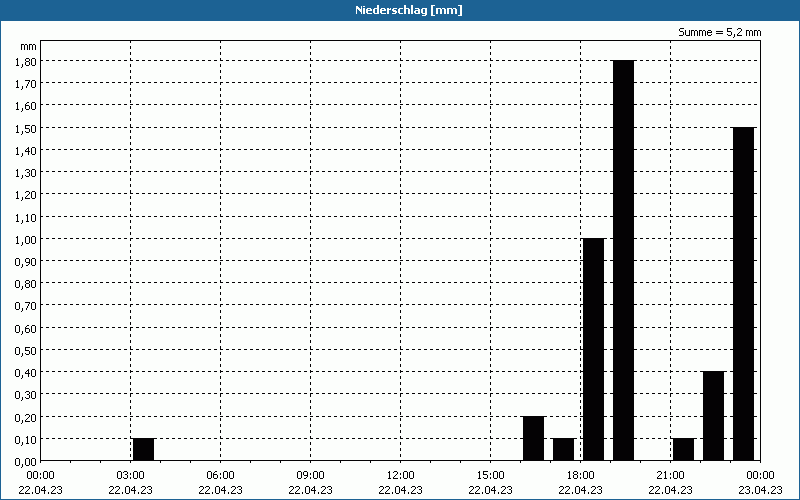This screenshot has height=500, width=800.
Task: Click the 'mm' unit label above the y-axis
Action: [29, 46]
